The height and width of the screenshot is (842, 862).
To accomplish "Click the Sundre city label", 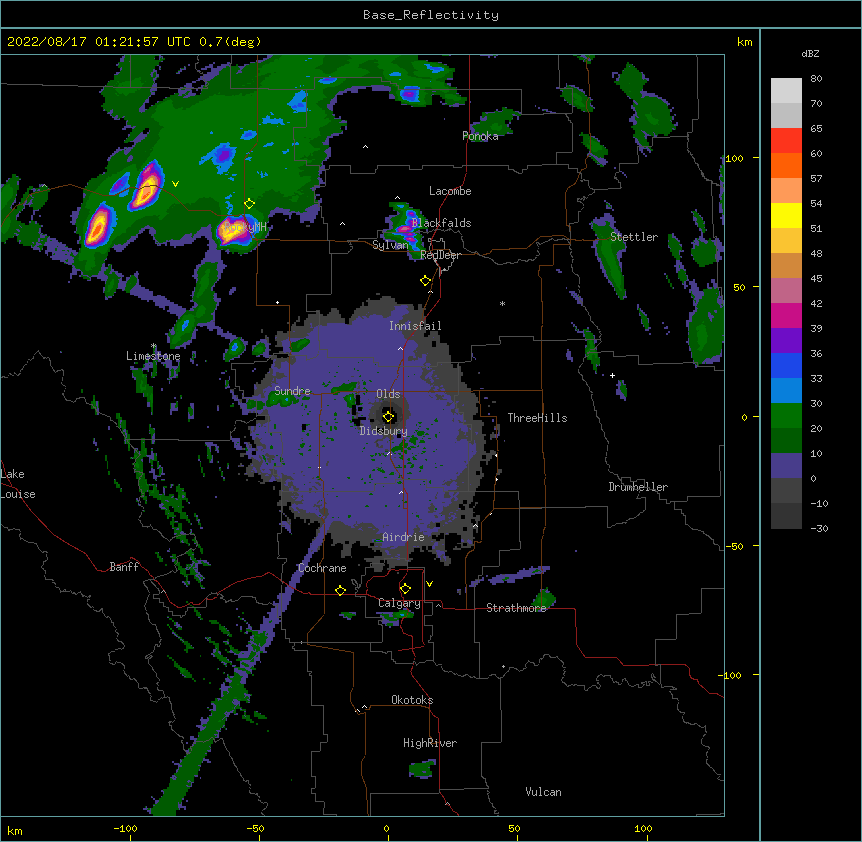I will [292, 391].
